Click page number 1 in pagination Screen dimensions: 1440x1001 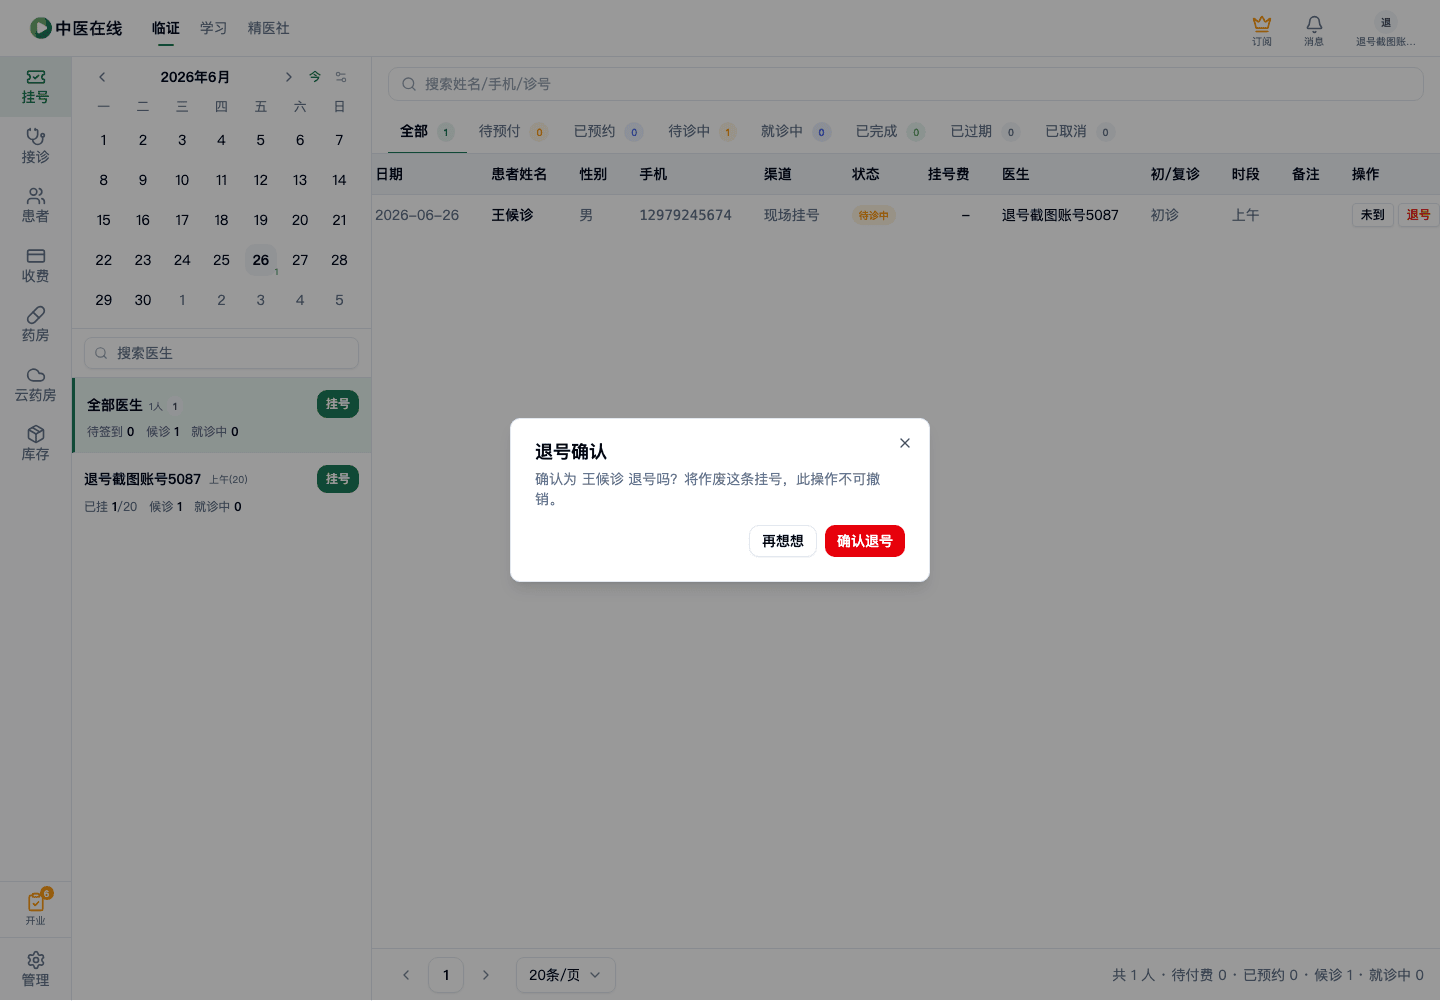click(446, 975)
